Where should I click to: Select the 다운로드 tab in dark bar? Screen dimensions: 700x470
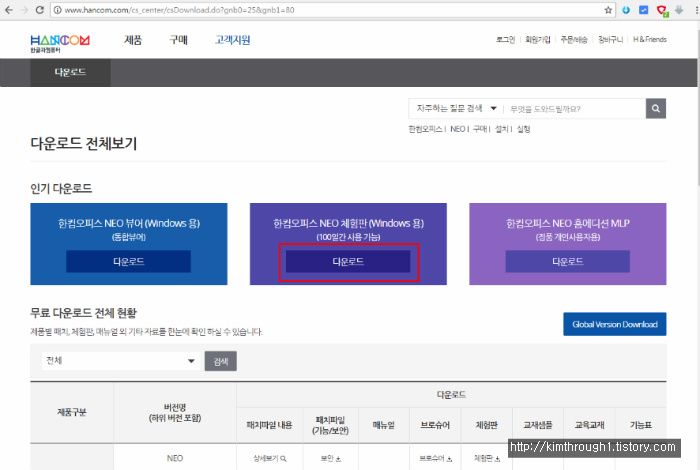pos(70,72)
